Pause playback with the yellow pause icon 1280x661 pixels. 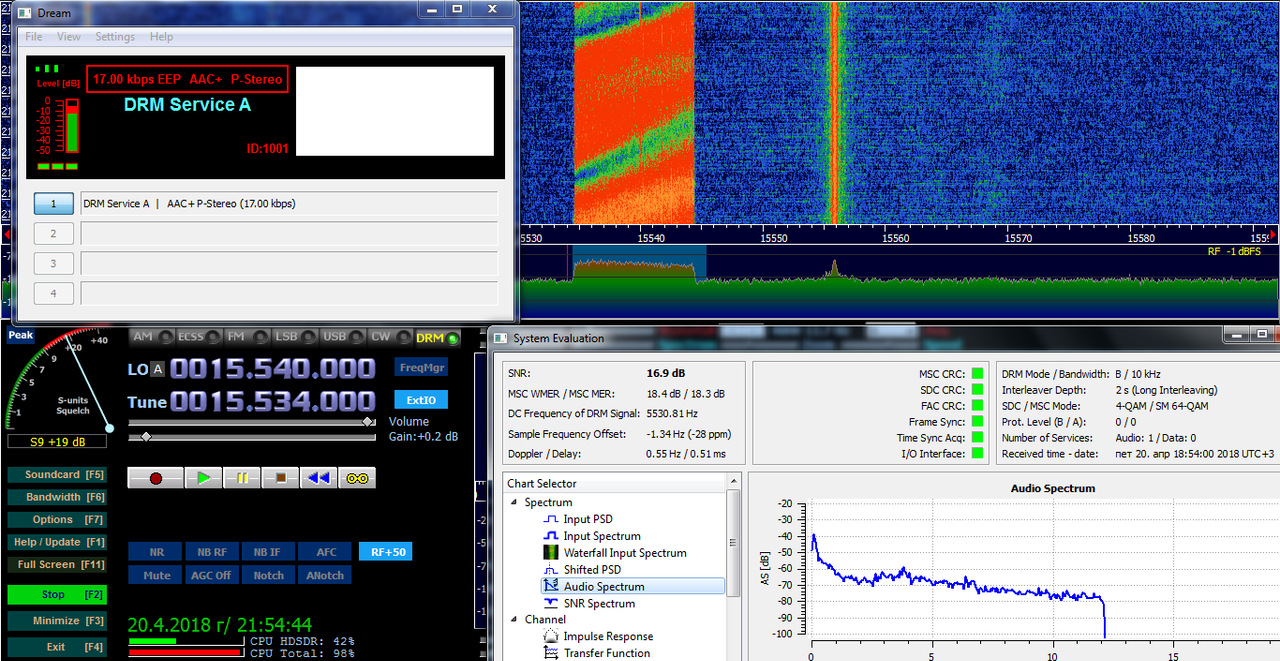[x=242, y=478]
